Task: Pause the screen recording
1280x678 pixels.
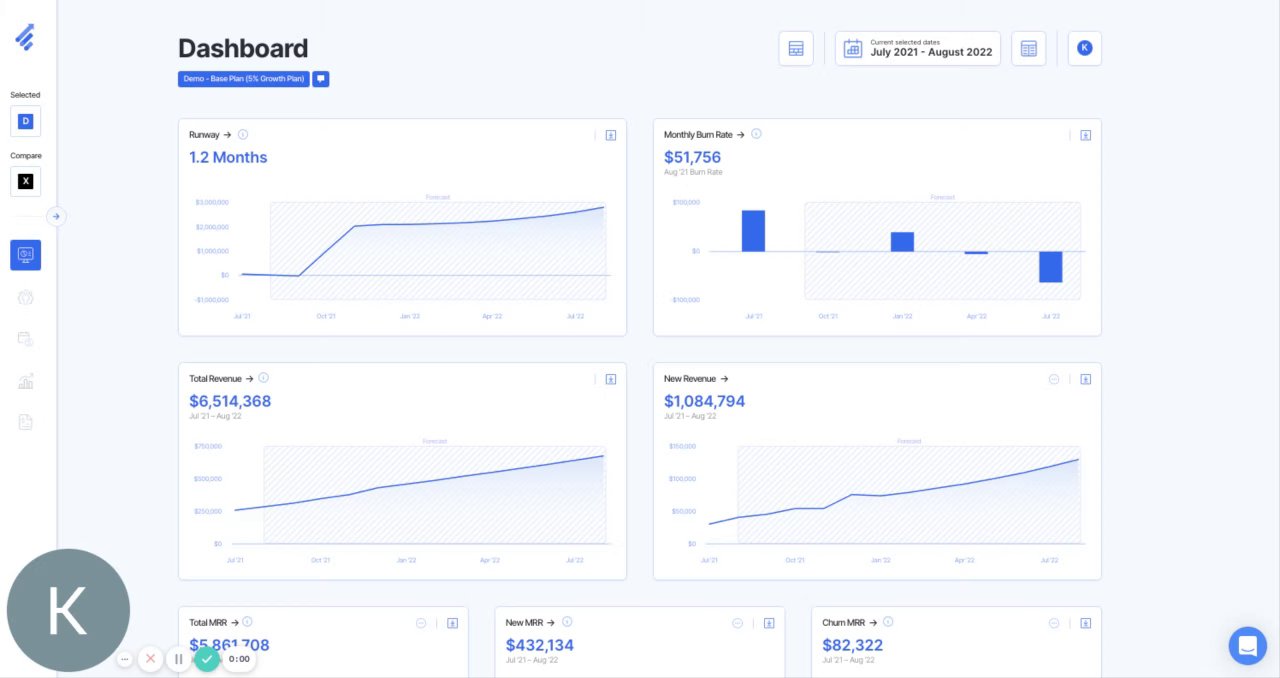Action: (178, 659)
